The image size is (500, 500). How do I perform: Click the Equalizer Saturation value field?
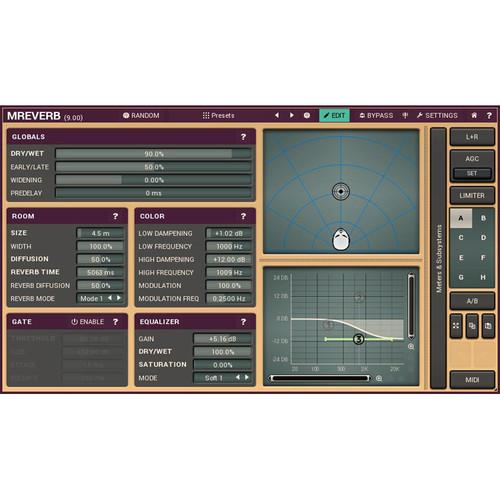(x=222, y=365)
